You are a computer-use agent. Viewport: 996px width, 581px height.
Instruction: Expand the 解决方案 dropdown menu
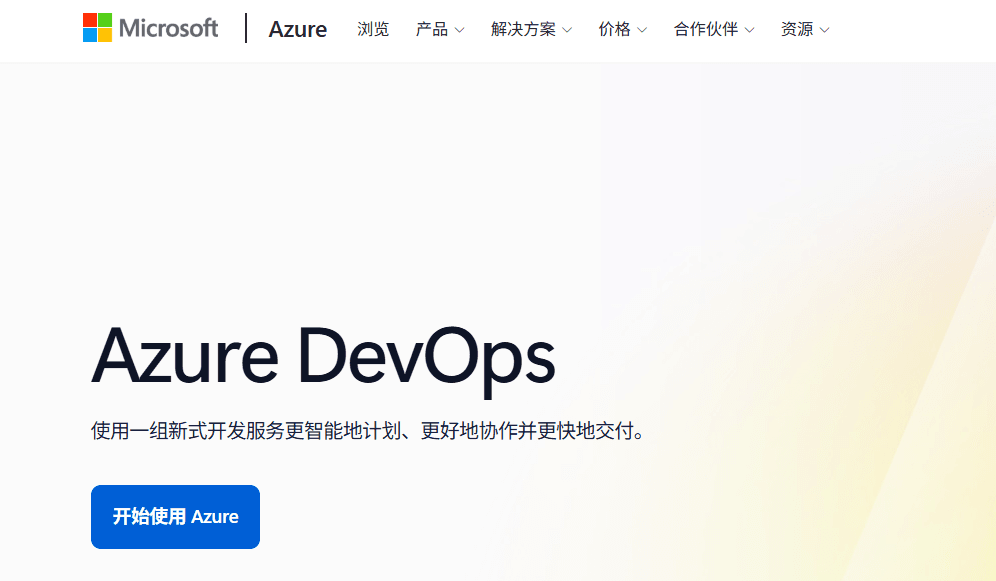point(532,29)
